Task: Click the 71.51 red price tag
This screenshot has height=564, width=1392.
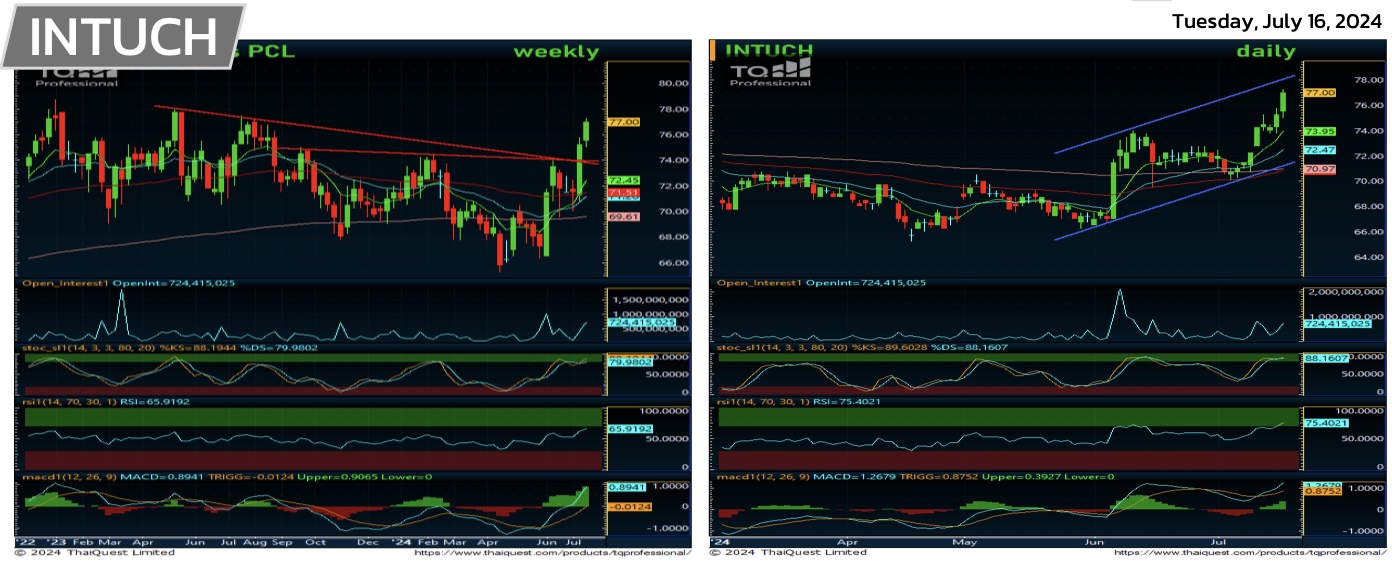Action: tap(624, 192)
